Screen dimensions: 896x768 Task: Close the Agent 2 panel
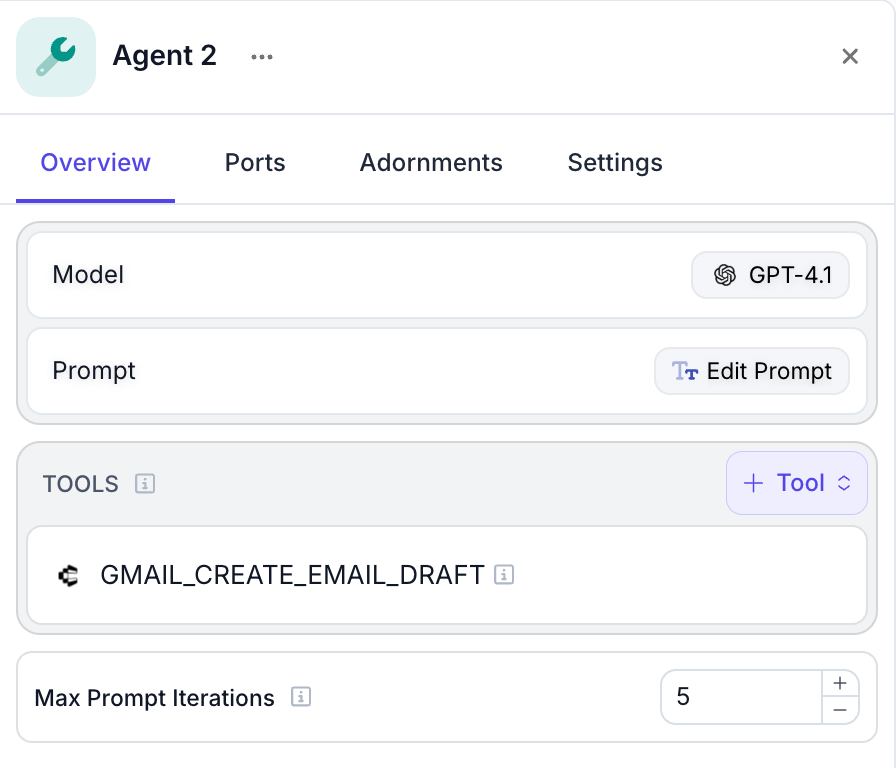[850, 57]
